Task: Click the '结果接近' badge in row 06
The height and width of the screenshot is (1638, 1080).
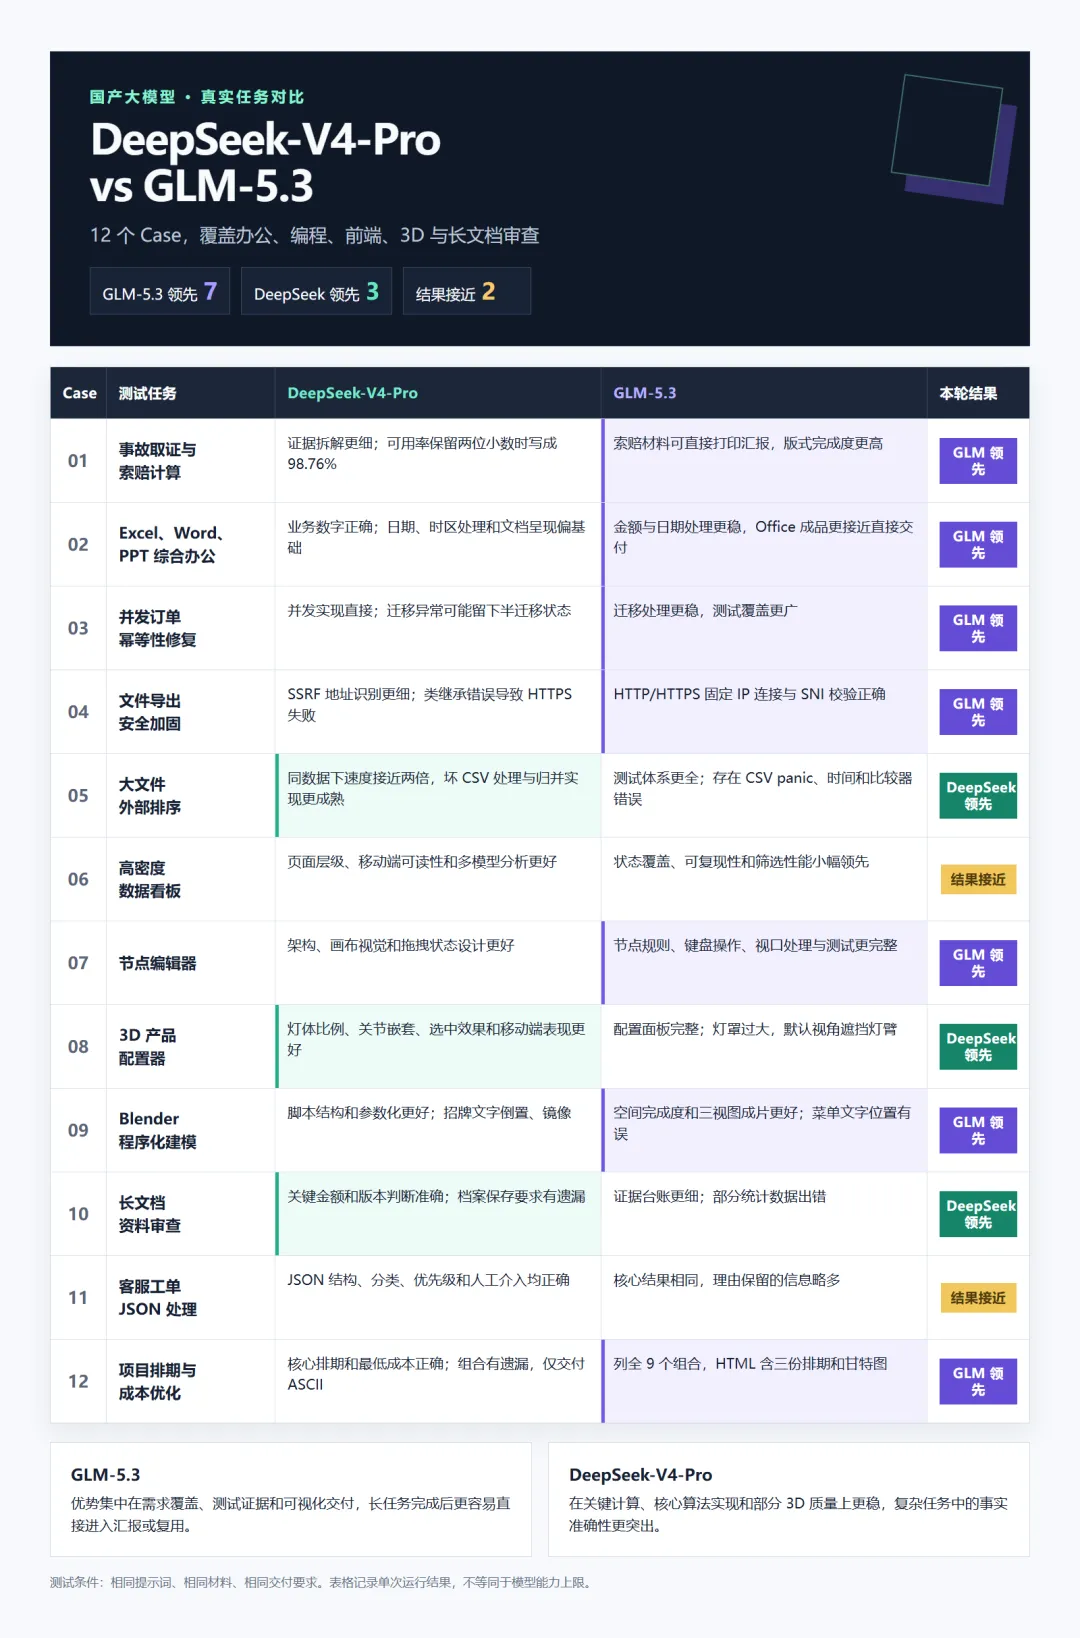Action: coord(978,880)
